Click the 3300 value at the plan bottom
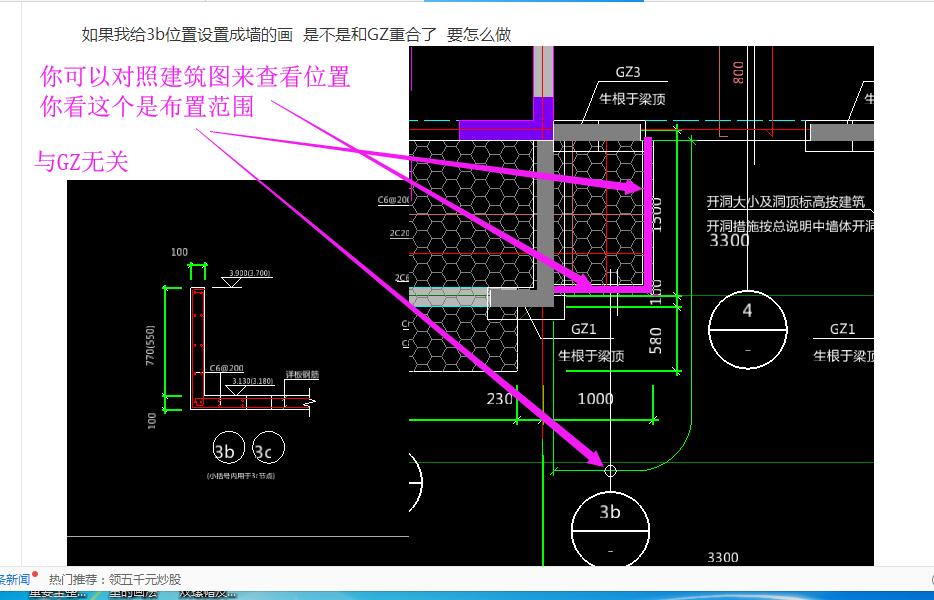The image size is (934, 600). click(x=723, y=557)
